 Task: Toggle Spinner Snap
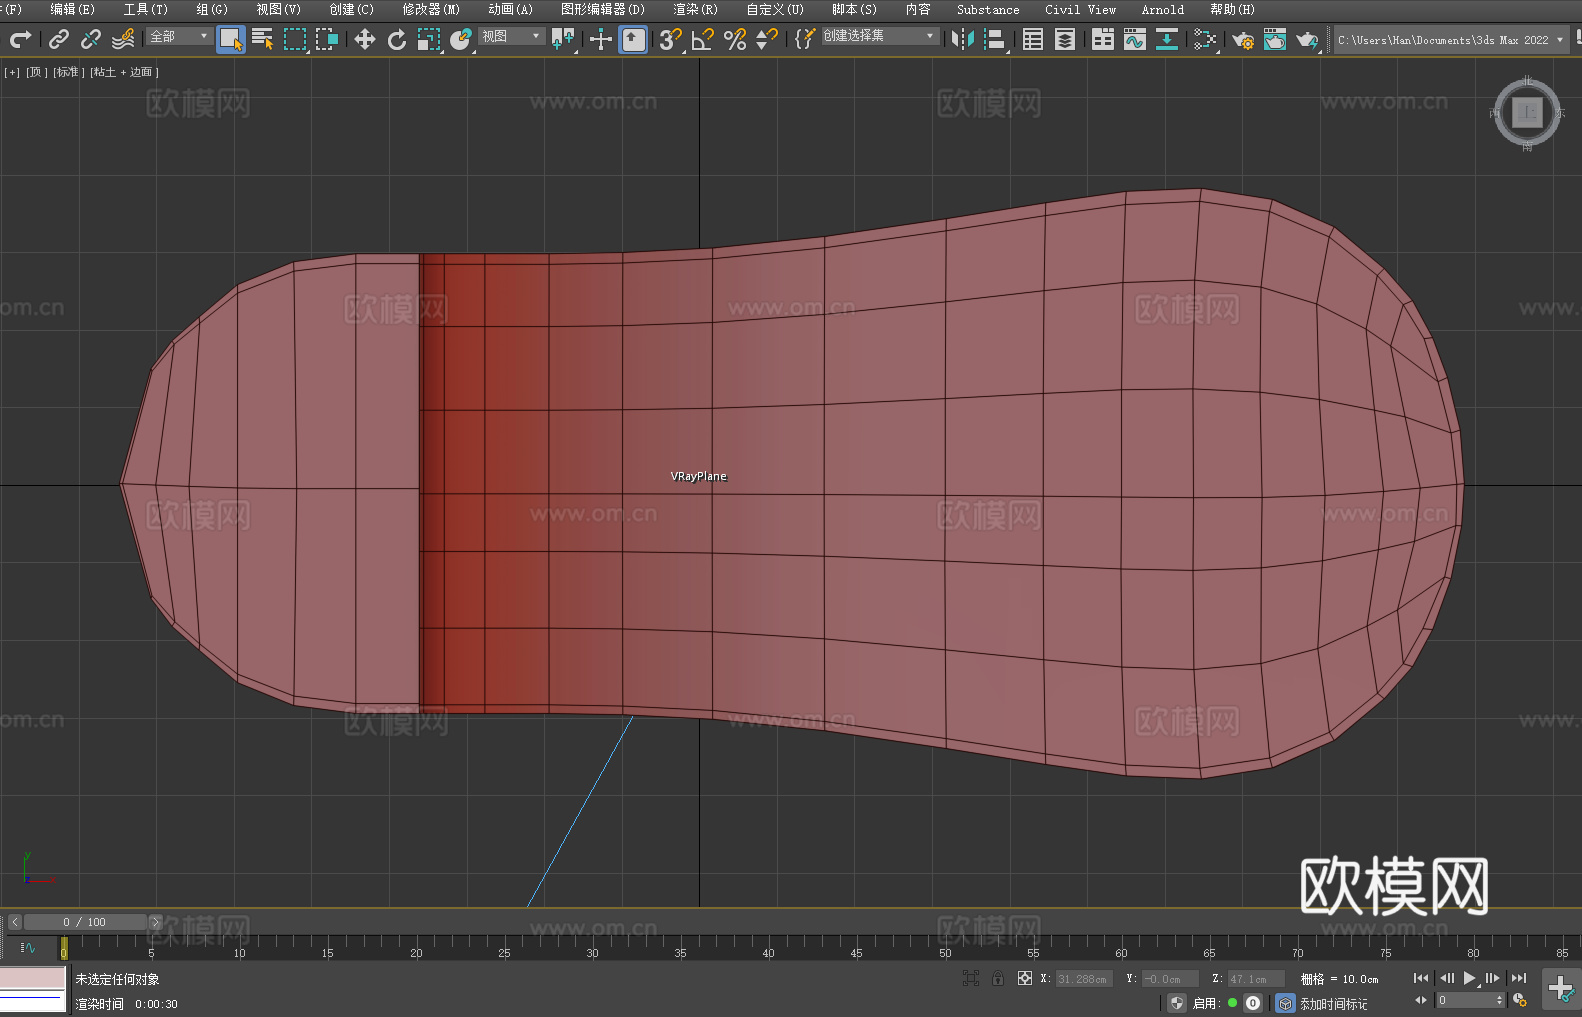pyautogui.click(x=767, y=39)
